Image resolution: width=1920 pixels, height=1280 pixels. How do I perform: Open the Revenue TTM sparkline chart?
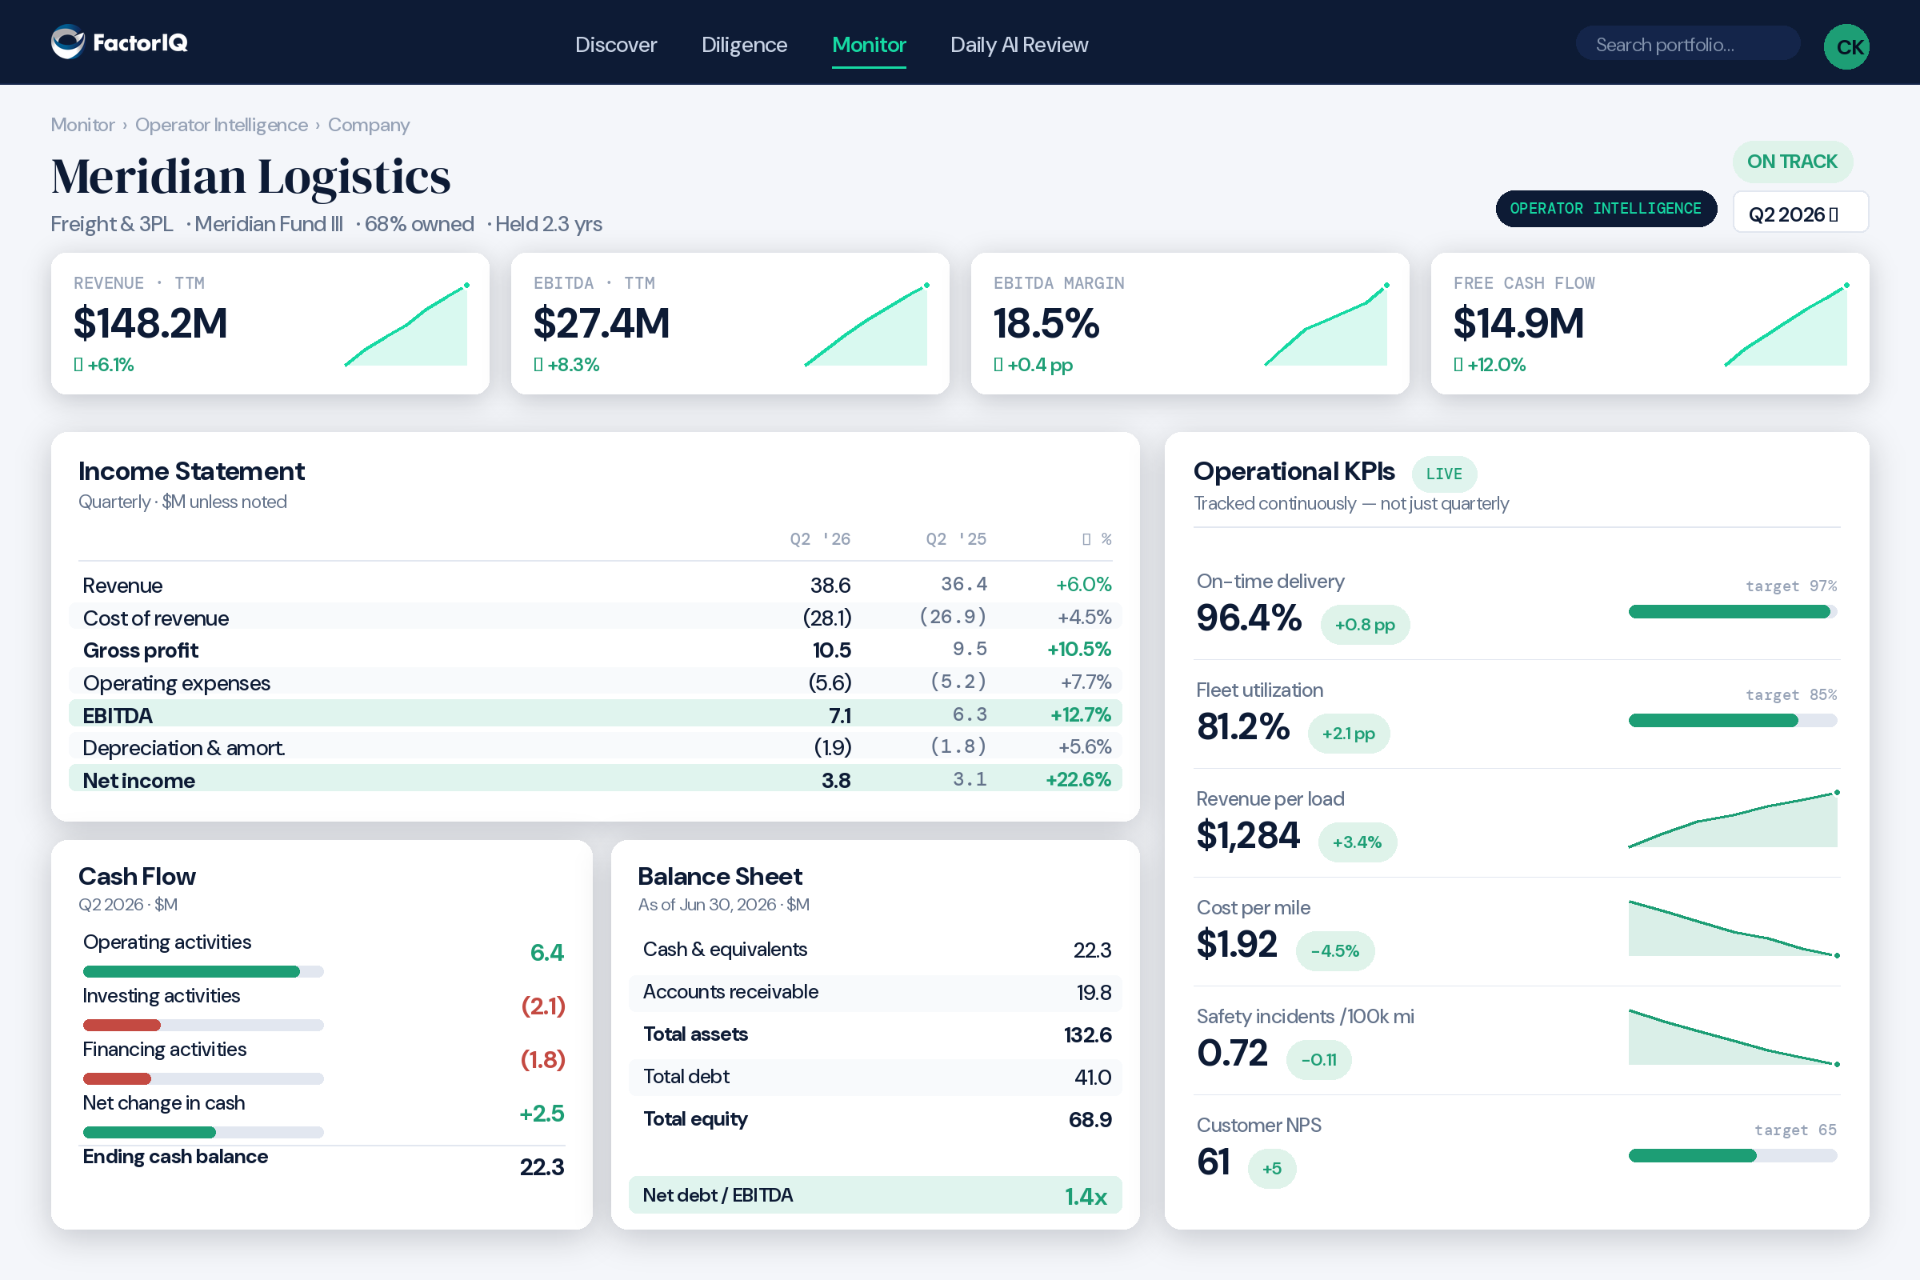click(x=406, y=325)
